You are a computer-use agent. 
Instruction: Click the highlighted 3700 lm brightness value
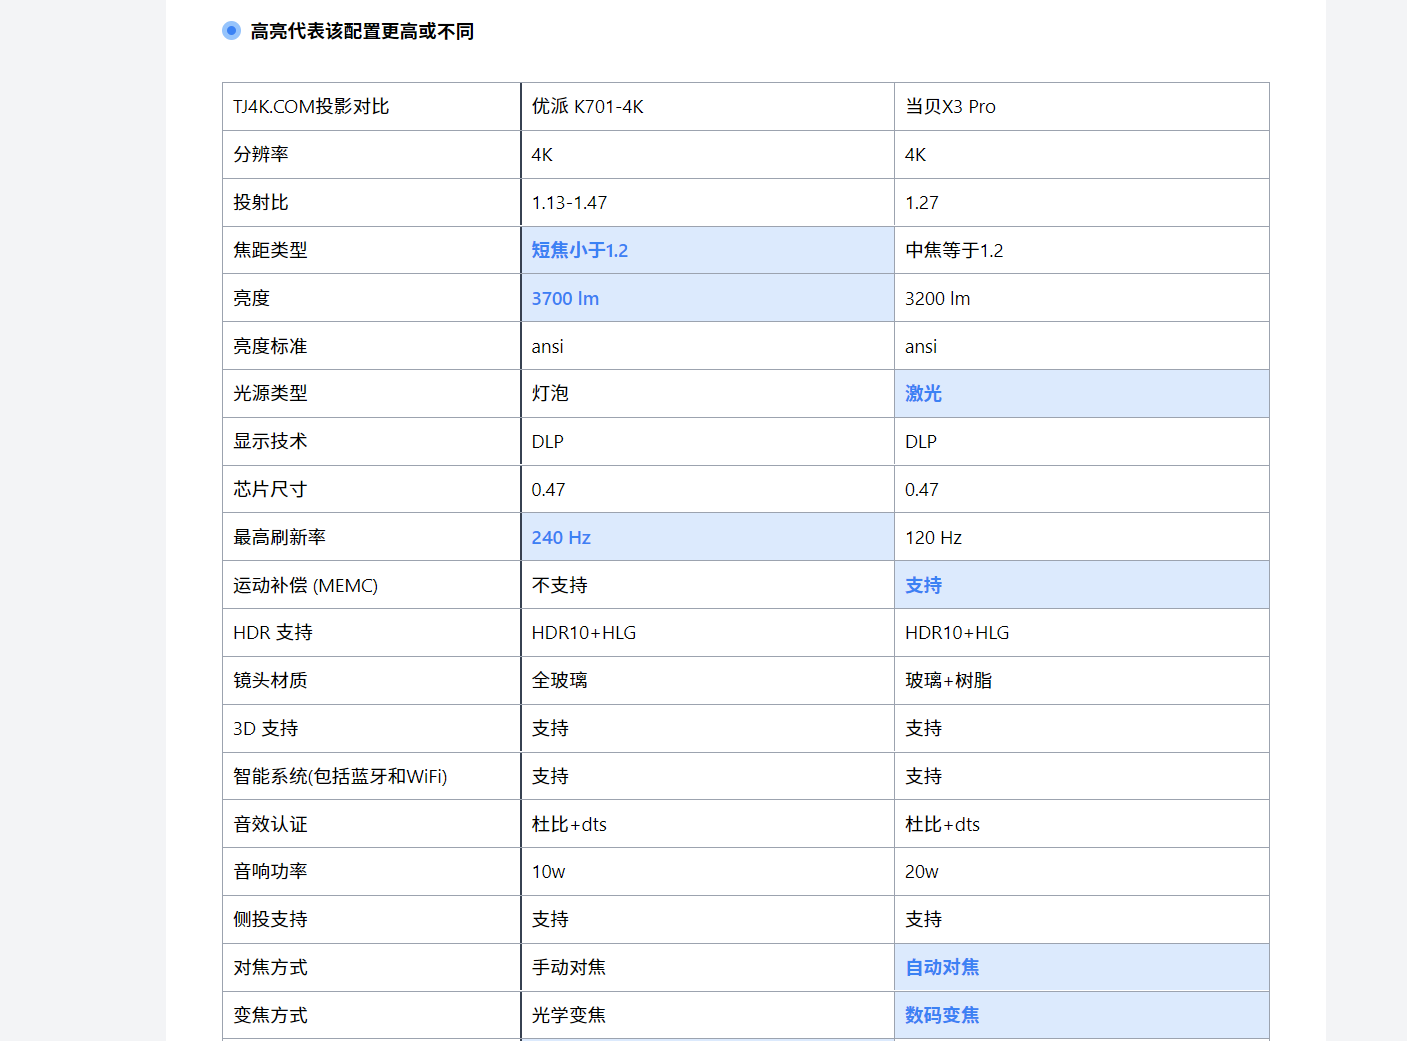(x=565, y=299)
